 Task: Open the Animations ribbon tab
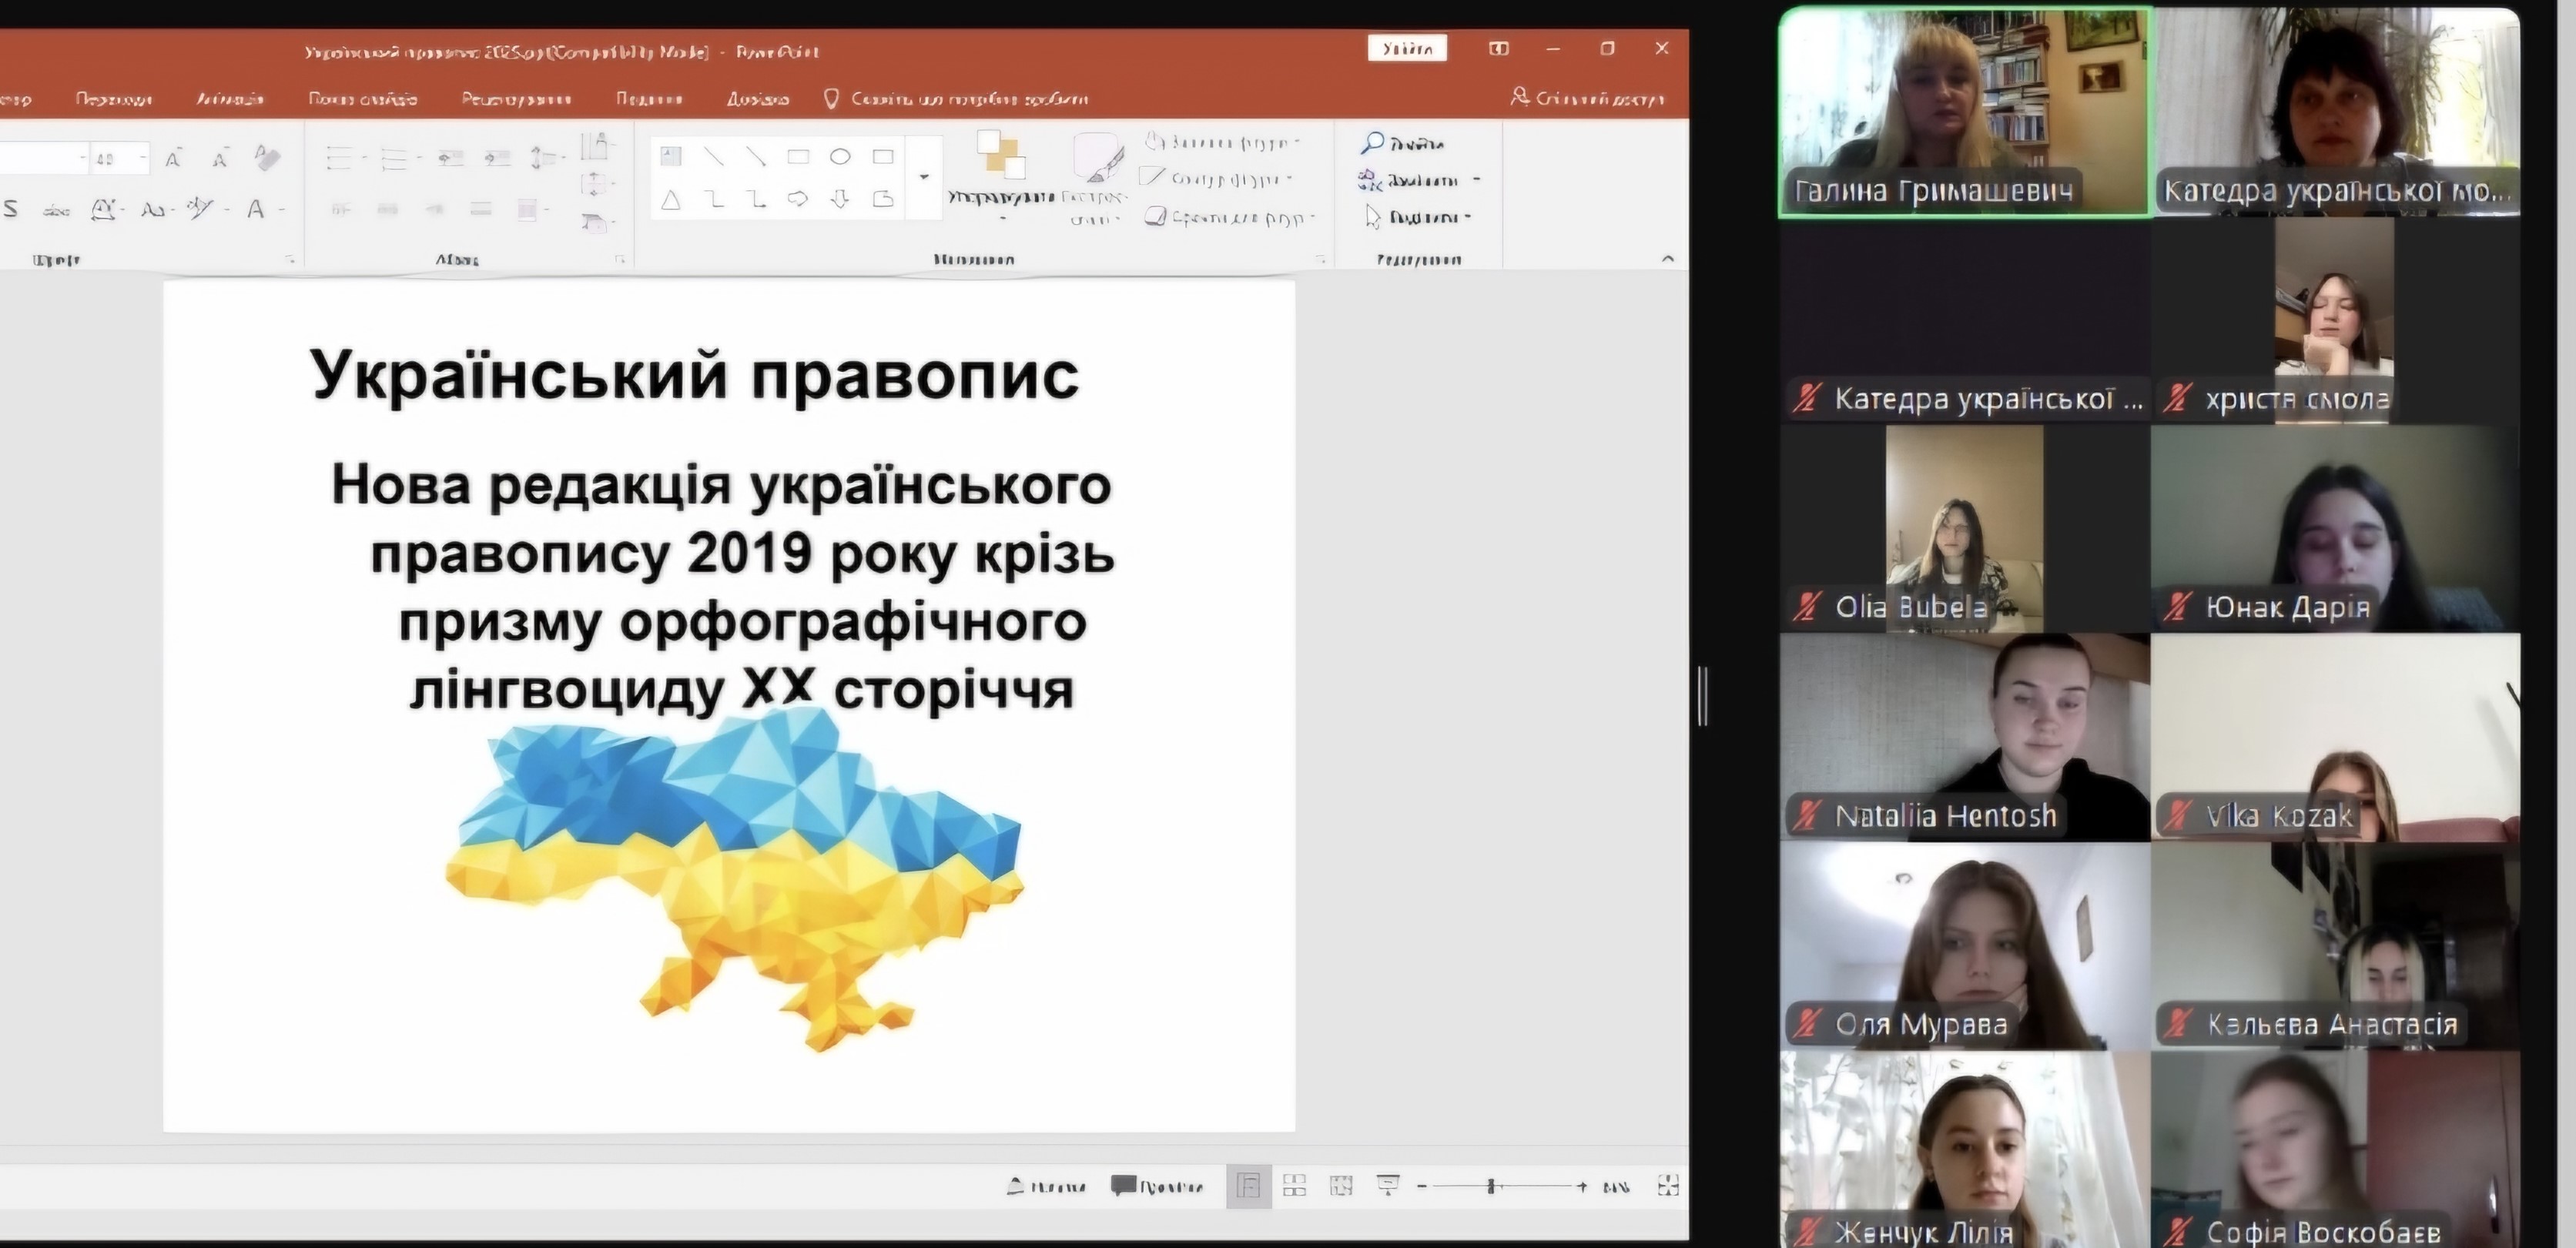230,99
